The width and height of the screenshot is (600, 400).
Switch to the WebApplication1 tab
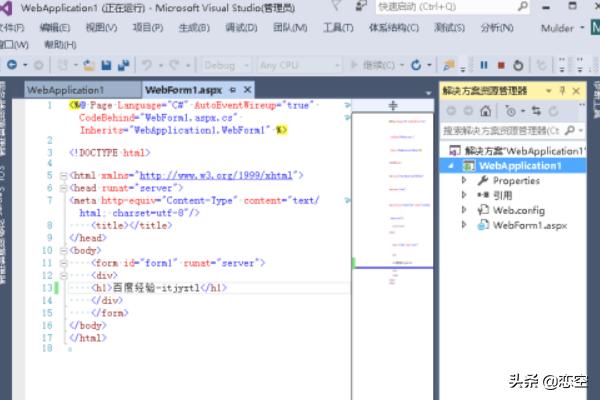coord(65,90)
